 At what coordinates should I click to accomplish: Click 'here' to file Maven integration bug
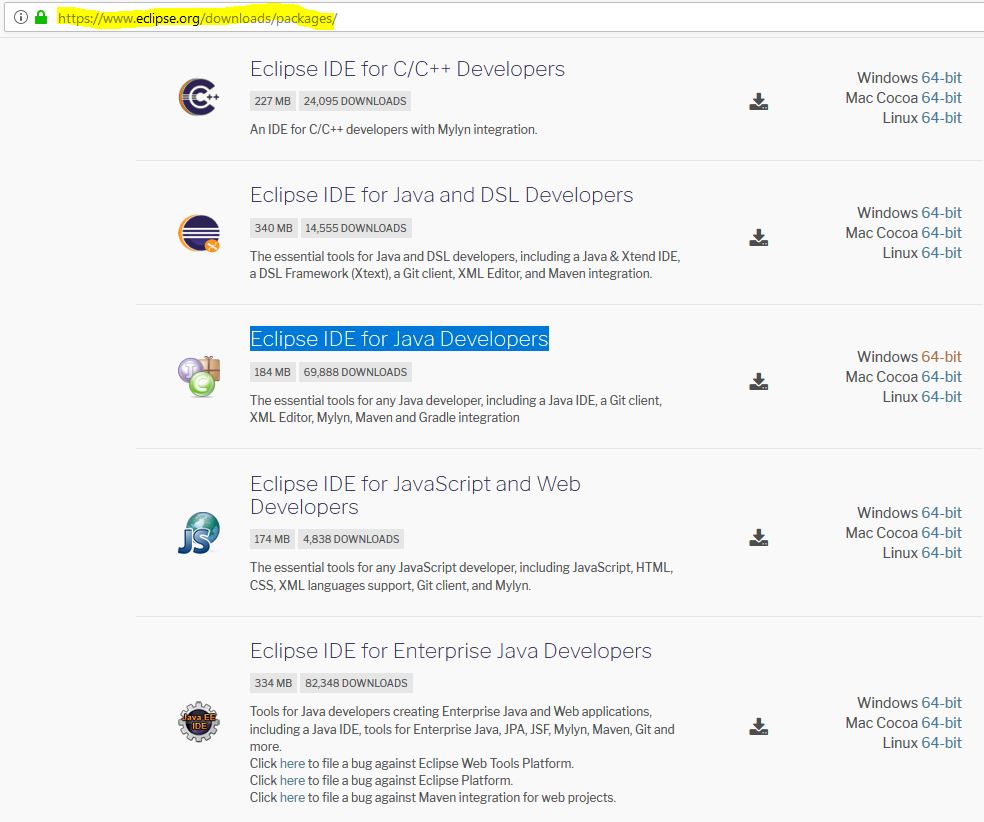point(292,798)
